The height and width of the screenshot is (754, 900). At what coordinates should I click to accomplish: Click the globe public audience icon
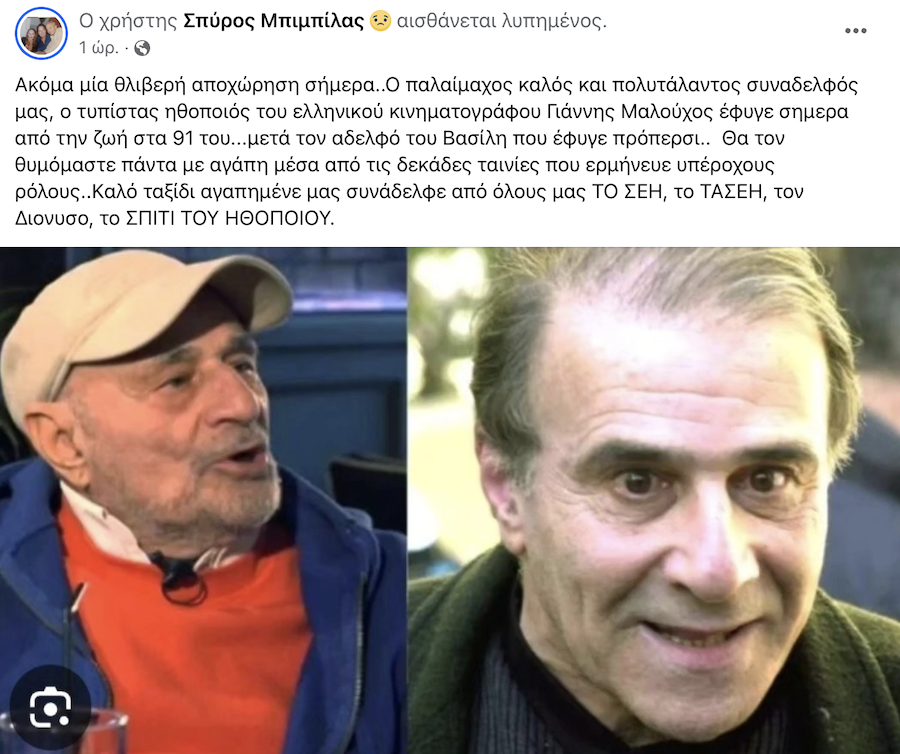coord(142,48)
